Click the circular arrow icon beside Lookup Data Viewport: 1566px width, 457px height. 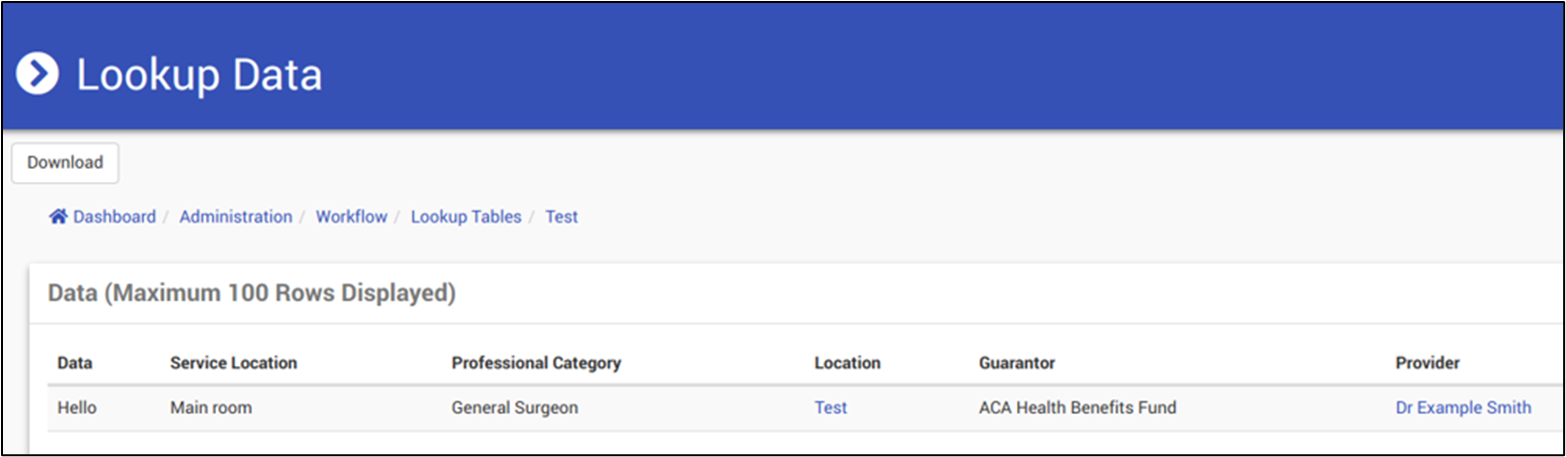(x=38, y=75)
